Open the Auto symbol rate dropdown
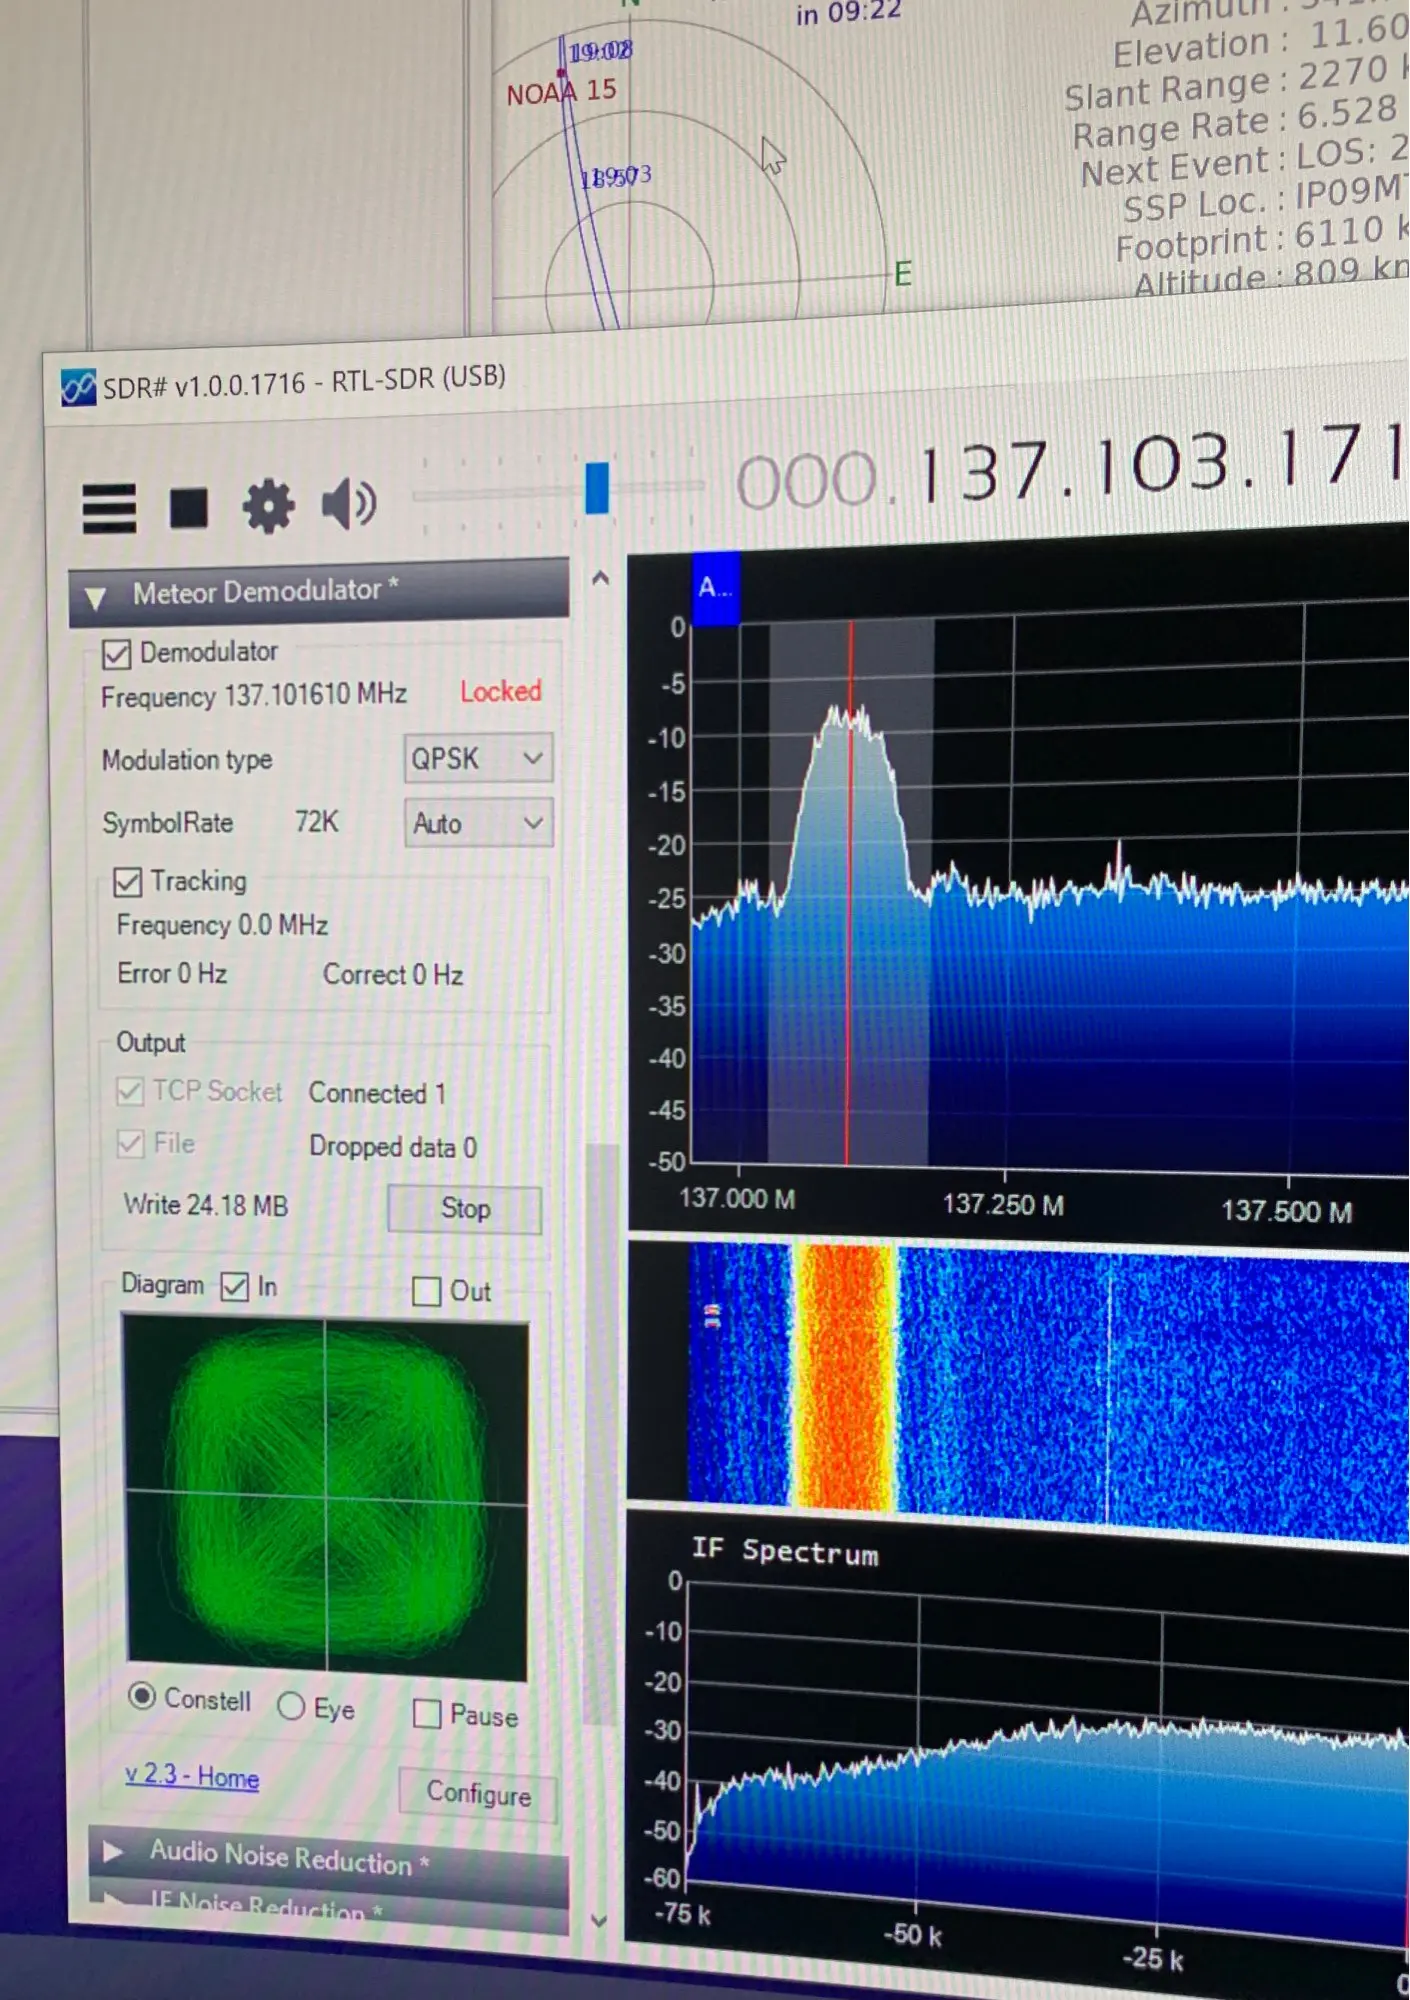The image size is (1410, 2000). pos(478,823)
